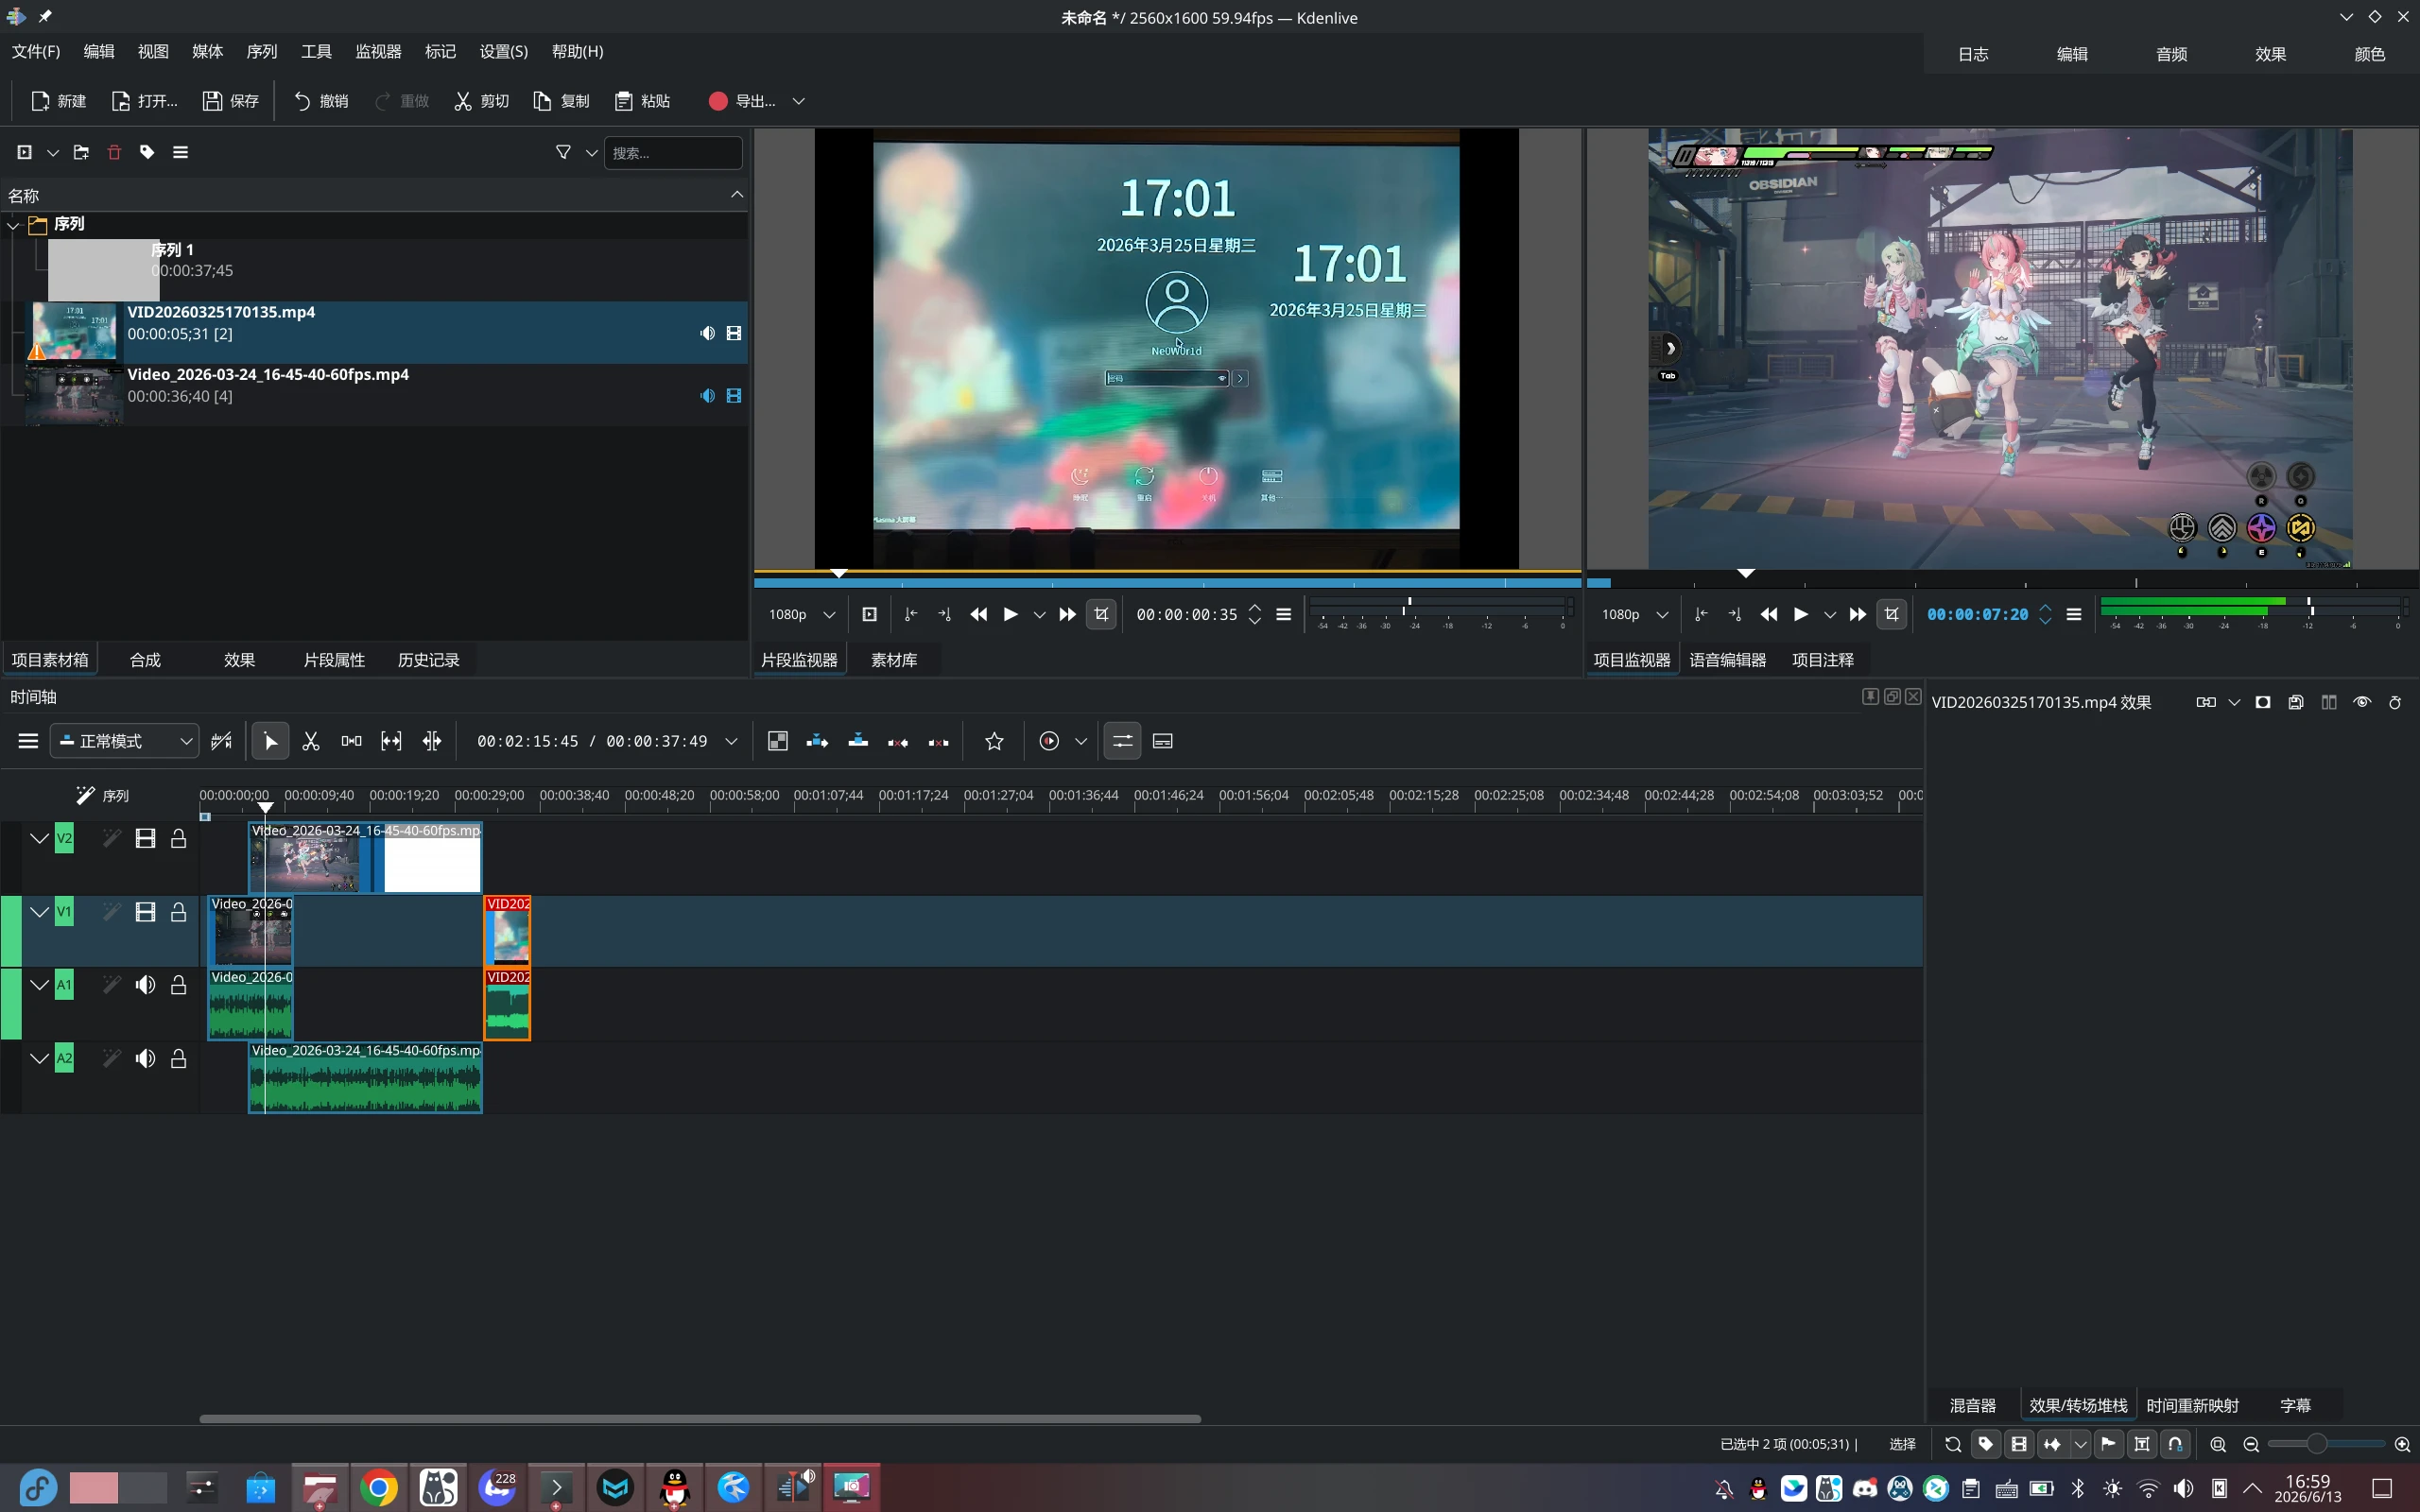Mute audio track A1
Viewport: 2420px width, 1512px height.
tap(145, 985)
